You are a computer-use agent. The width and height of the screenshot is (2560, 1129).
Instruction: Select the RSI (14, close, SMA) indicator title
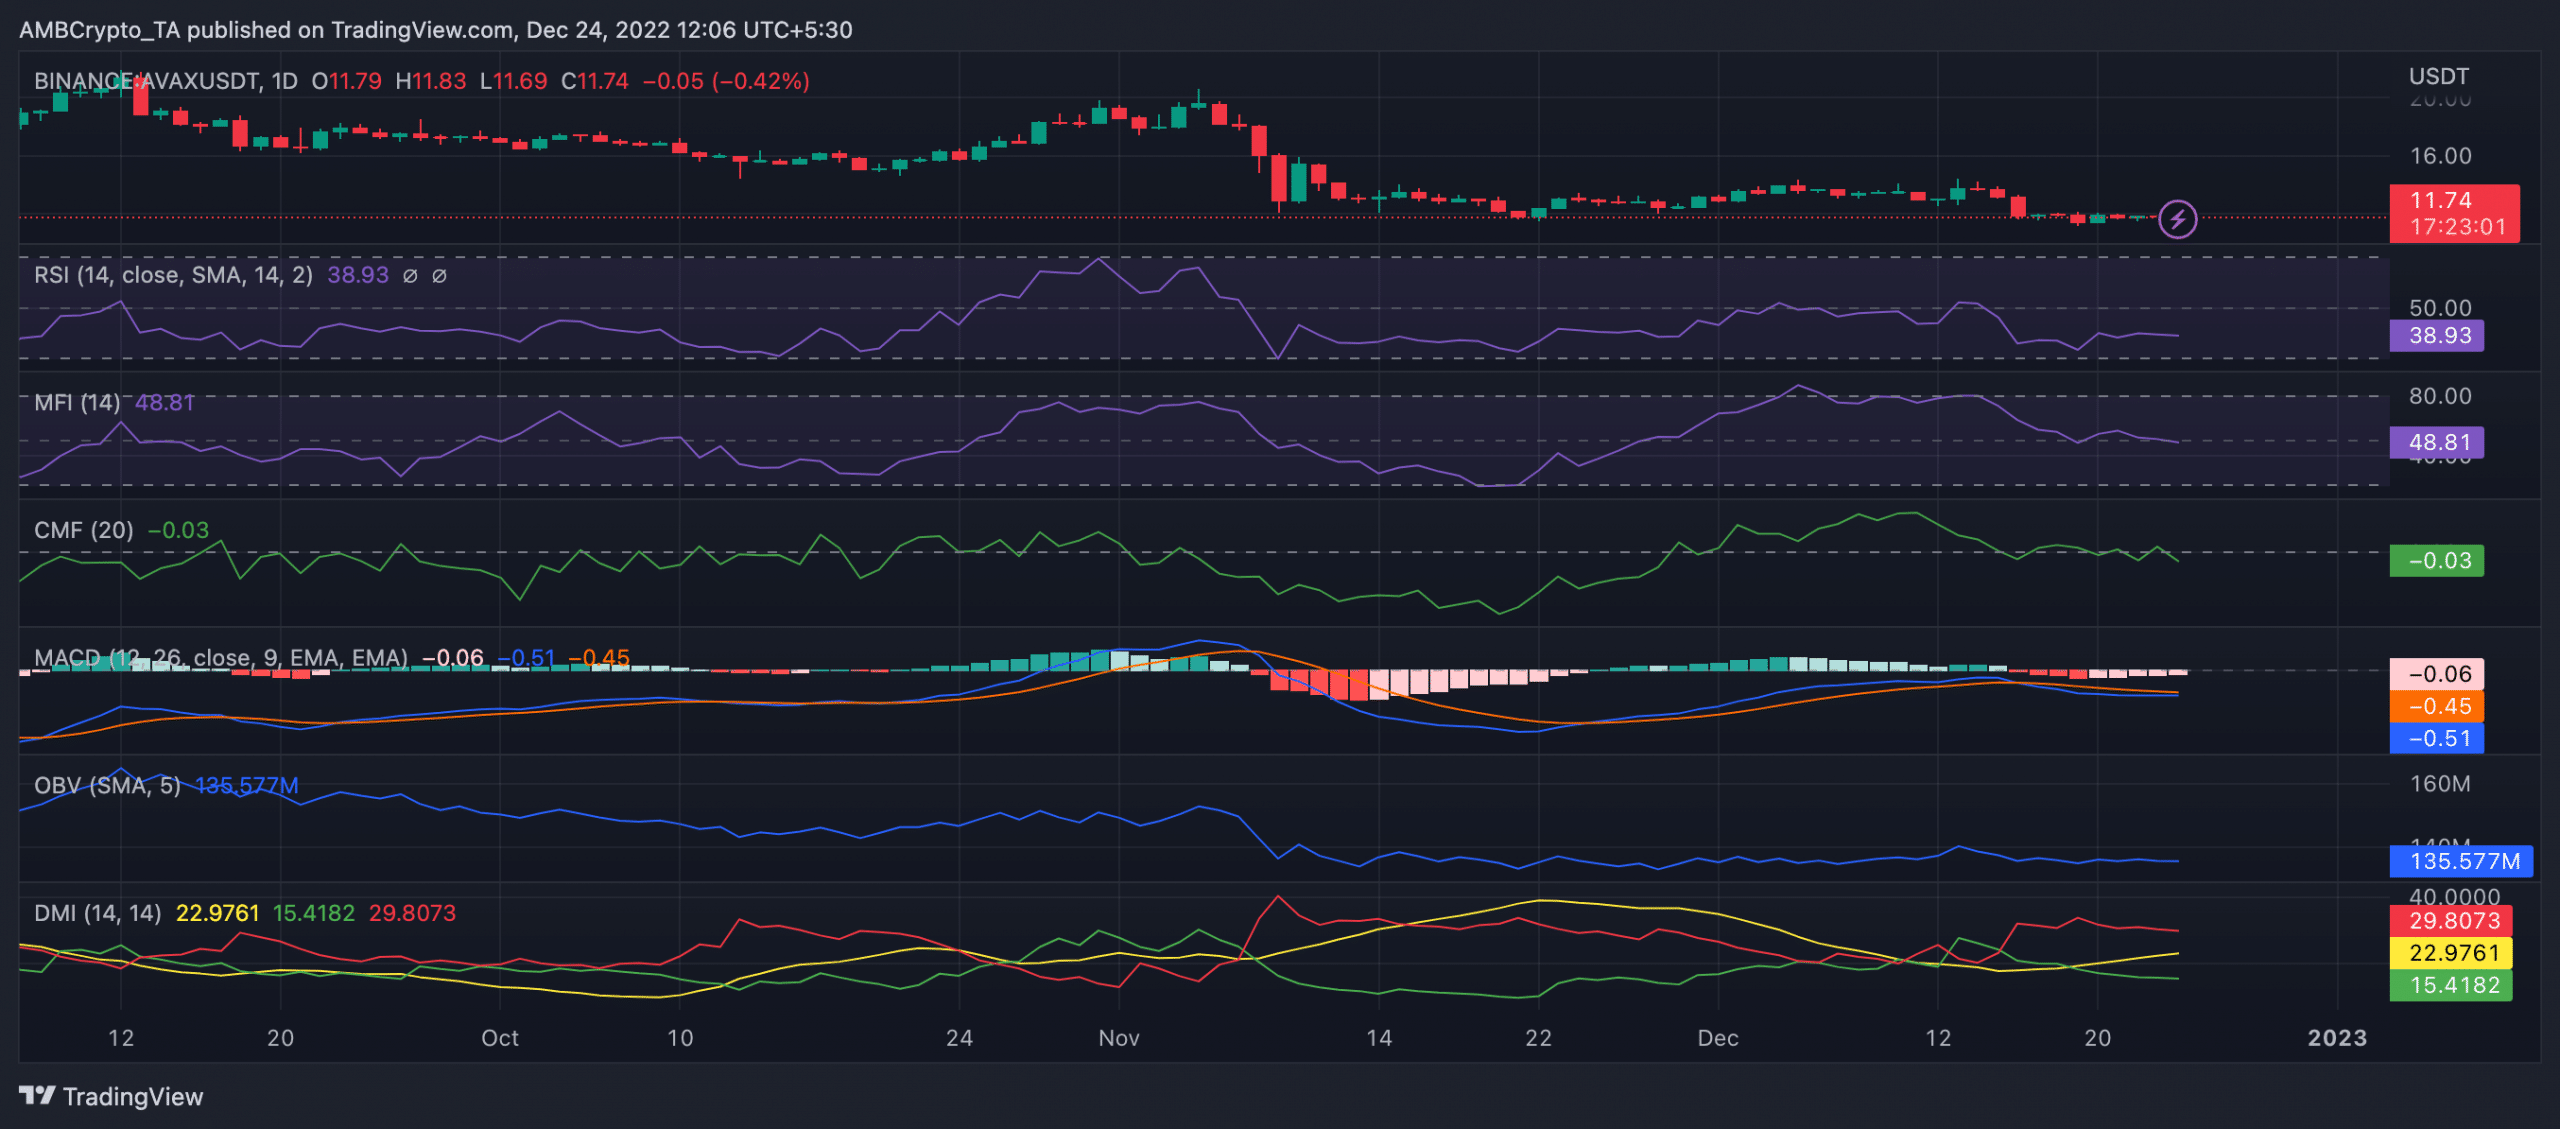(x=173, y=275)
